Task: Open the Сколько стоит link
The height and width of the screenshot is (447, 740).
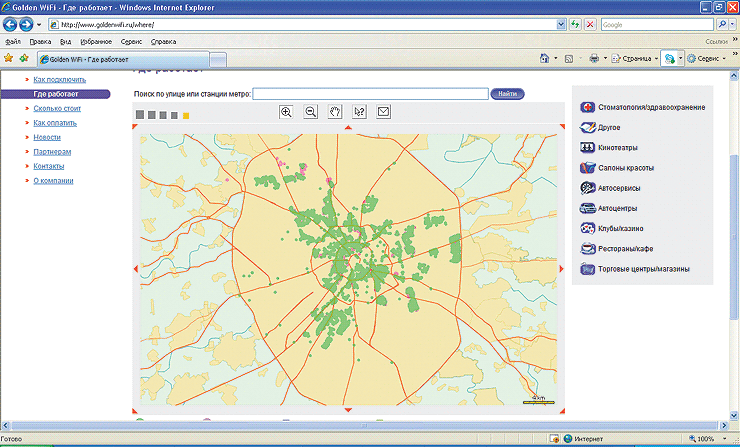Action: point(57,109)
